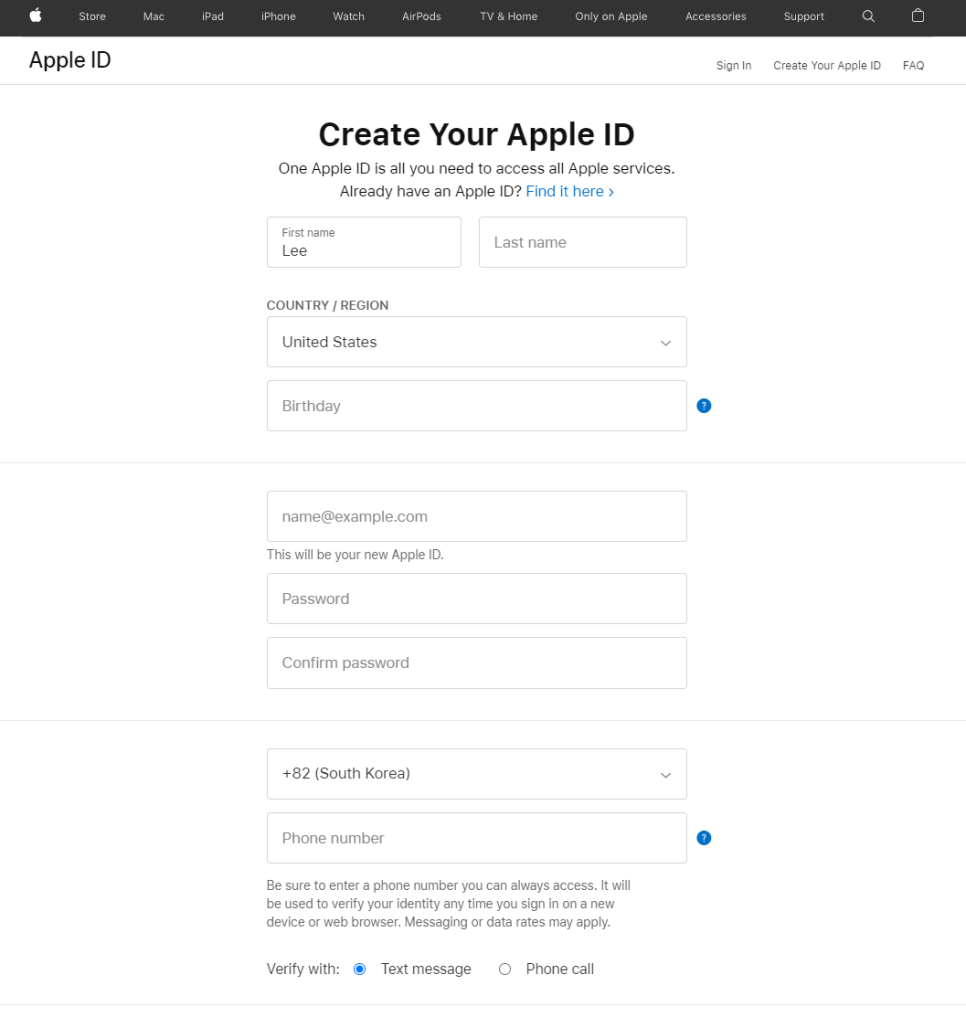This screenshot has width=966, height=1017.
Task: Open the shopping bag icon
Action: (918, 16)
